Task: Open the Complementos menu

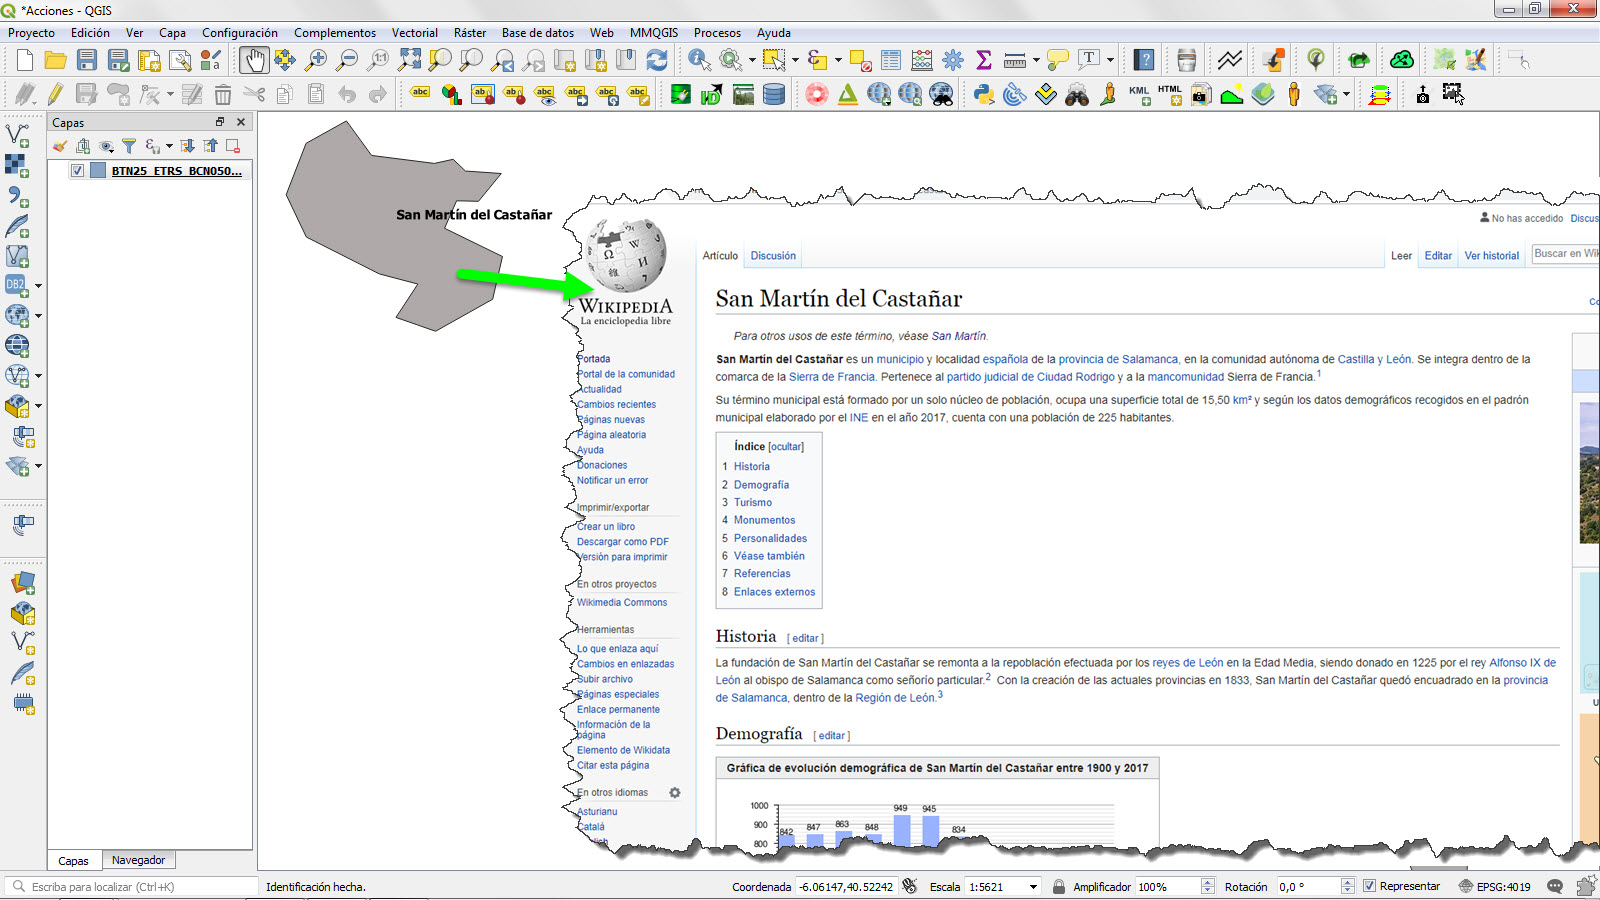Action: 335,33
